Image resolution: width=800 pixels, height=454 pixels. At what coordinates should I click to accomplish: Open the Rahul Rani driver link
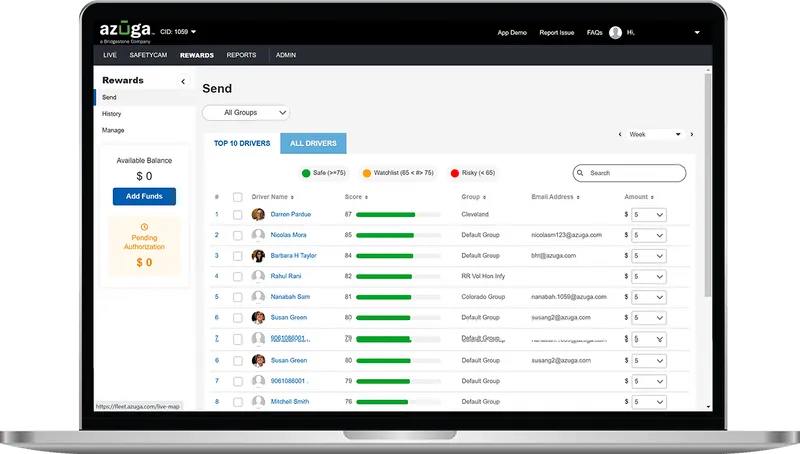point(285,276)
